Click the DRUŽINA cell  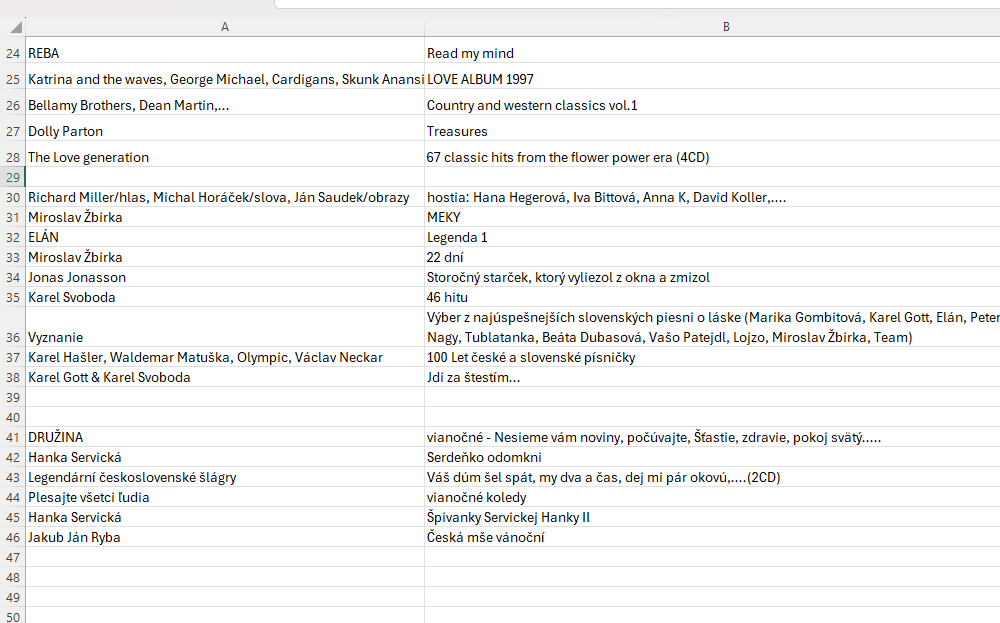(225, 437)
